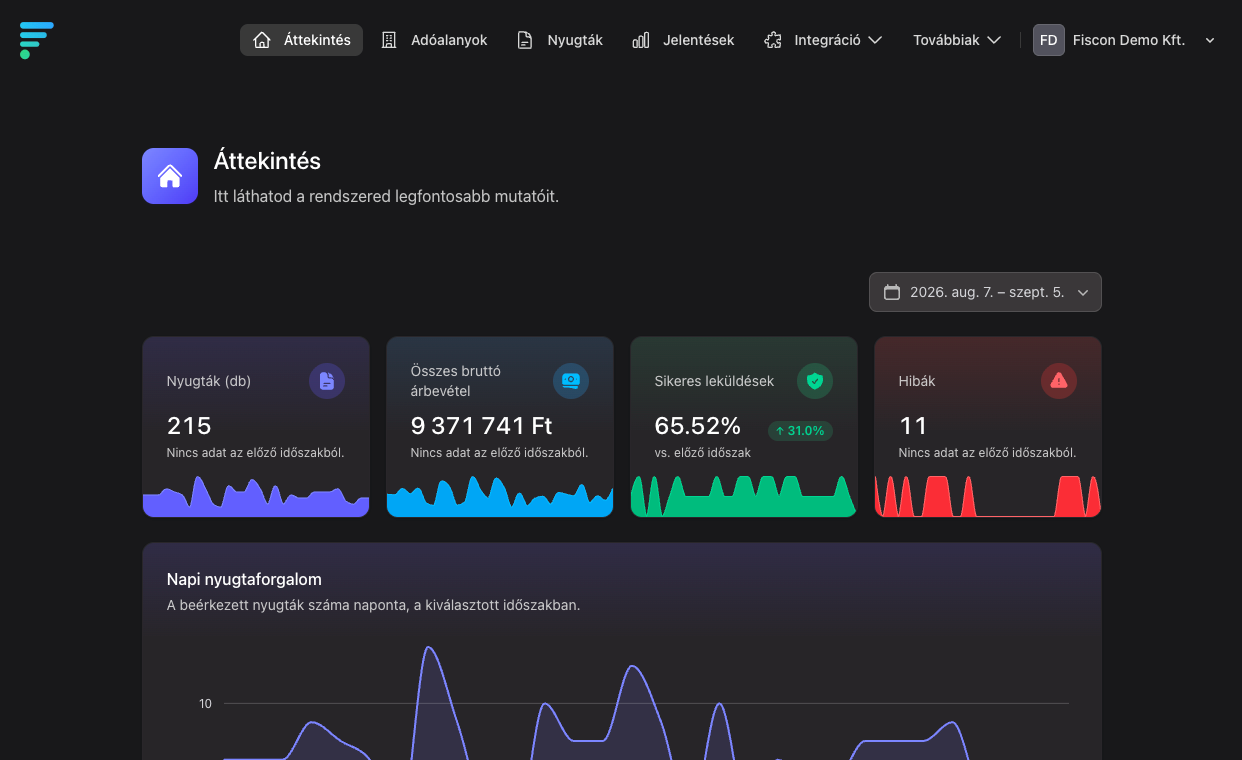The width and height of the screenshot is (1242, 760).
Task: Click the 9 371 741 Ft revenue value
Action: point(482,426)
